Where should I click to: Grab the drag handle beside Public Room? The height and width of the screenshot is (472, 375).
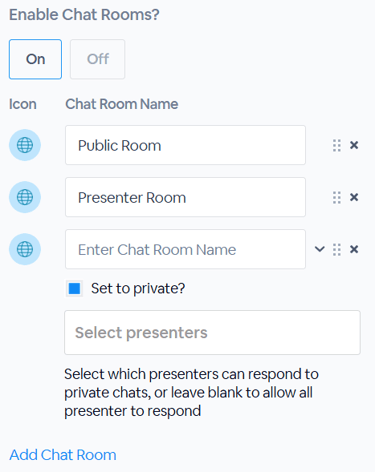(337, 145)
